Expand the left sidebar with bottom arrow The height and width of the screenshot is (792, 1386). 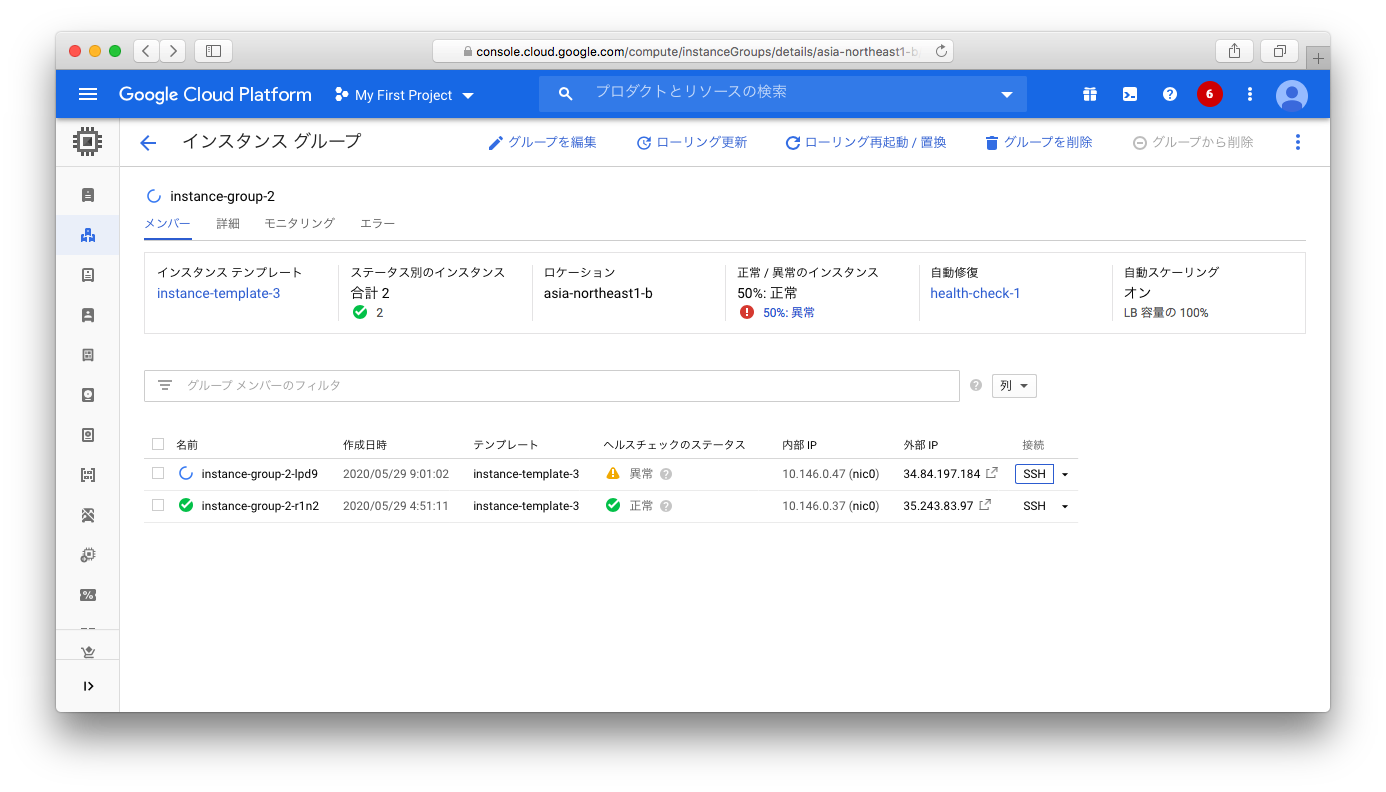click(88, 686)
